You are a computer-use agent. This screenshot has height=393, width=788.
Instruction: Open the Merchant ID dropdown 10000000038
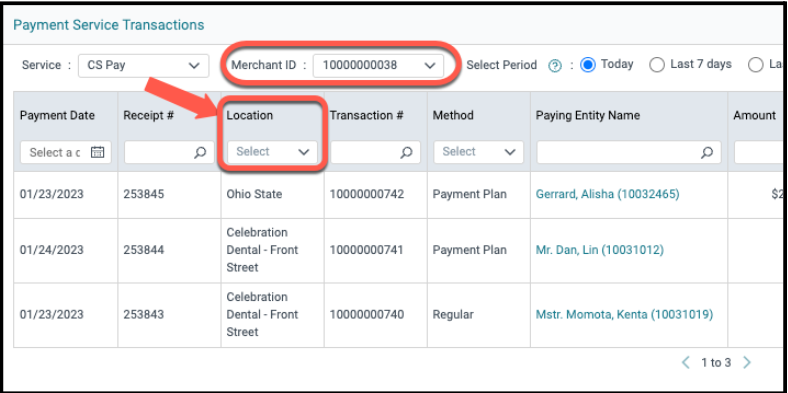pyautogui.click(x=378, y=66)
